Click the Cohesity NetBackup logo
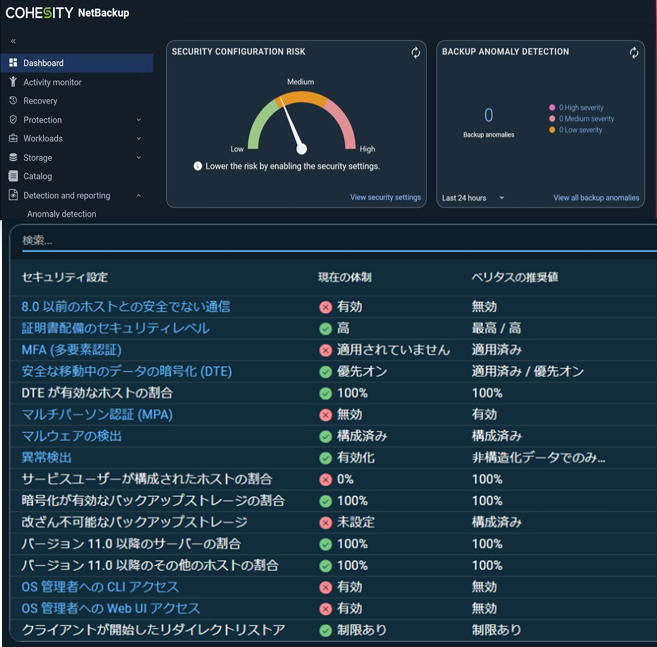657x647 pixels. click(67, 13)
